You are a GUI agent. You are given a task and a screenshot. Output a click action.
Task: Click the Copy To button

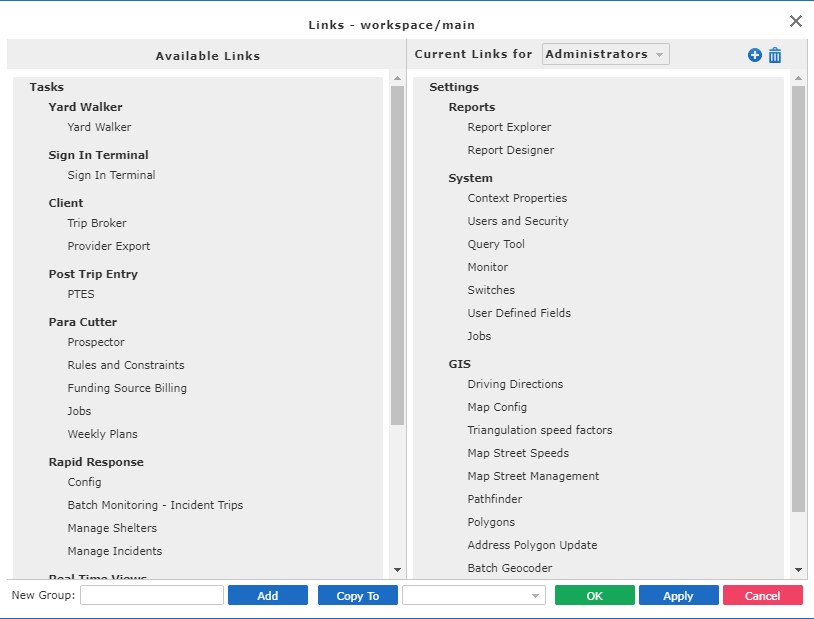point(357,595)
